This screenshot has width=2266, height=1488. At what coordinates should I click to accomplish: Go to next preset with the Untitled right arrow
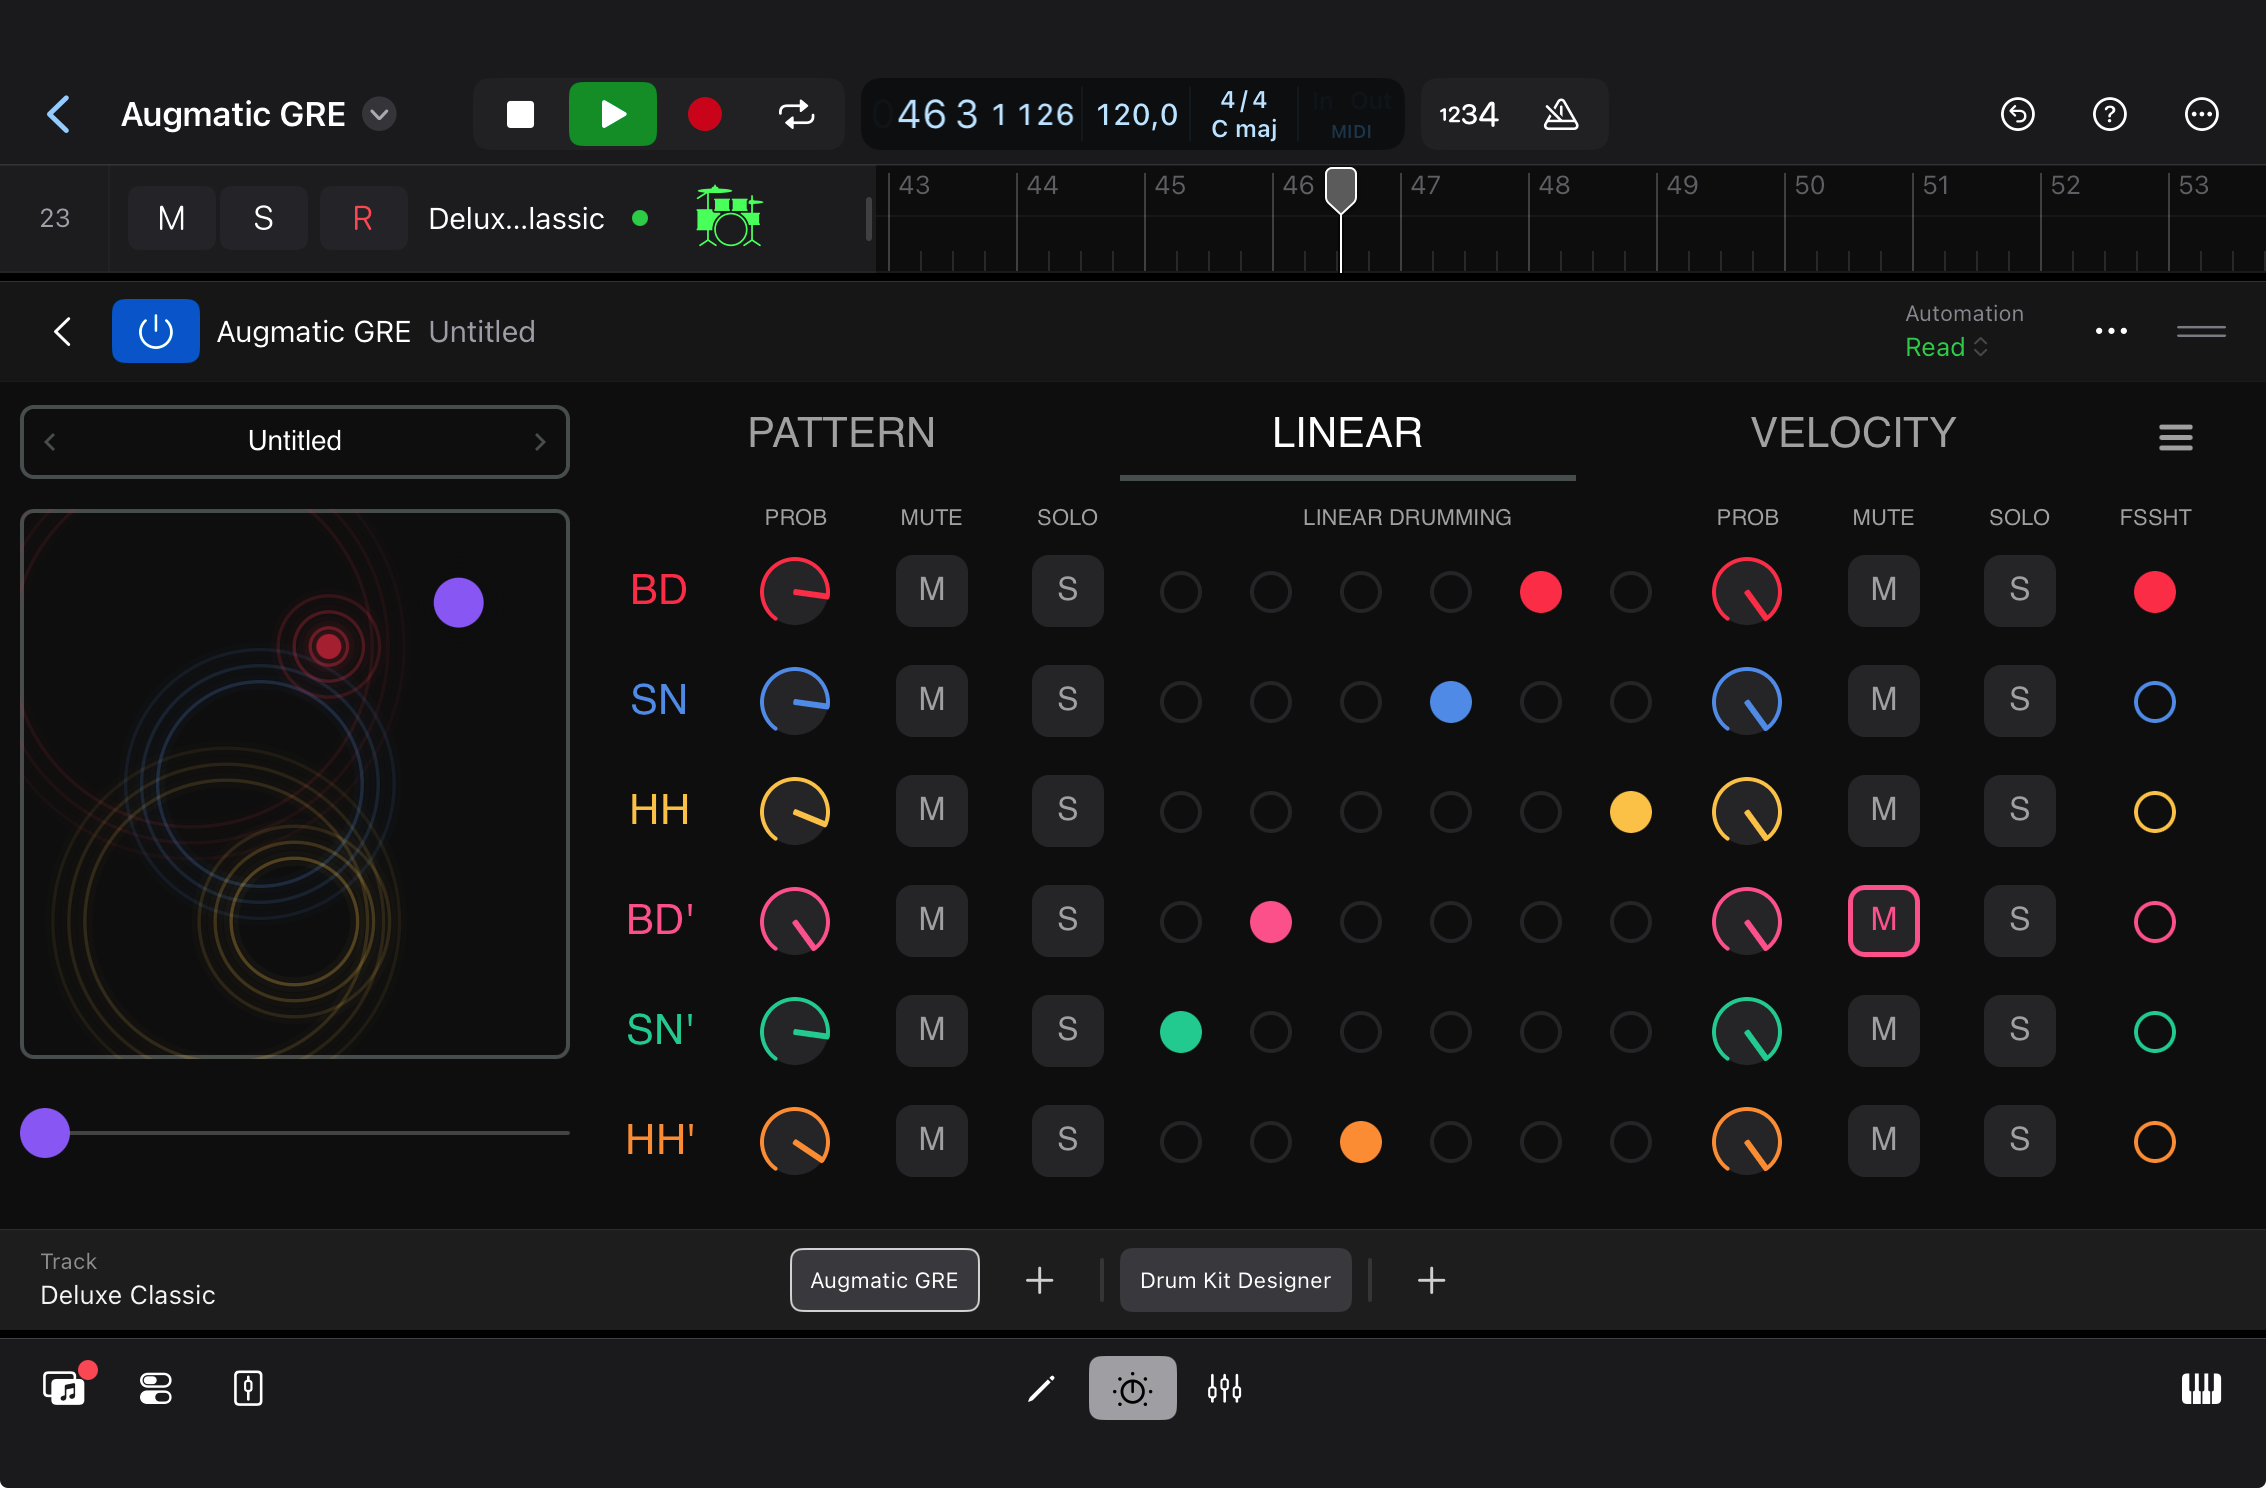[541, 441]
